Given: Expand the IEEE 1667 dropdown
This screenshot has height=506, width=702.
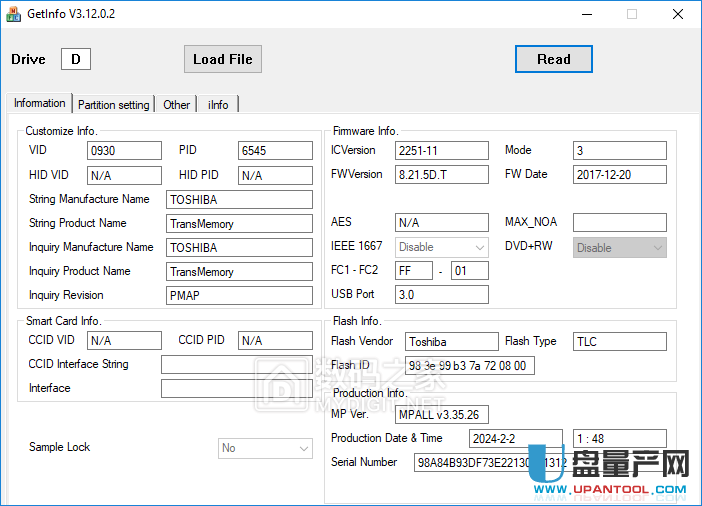Looking at the screenshot, I should [442, 247].
